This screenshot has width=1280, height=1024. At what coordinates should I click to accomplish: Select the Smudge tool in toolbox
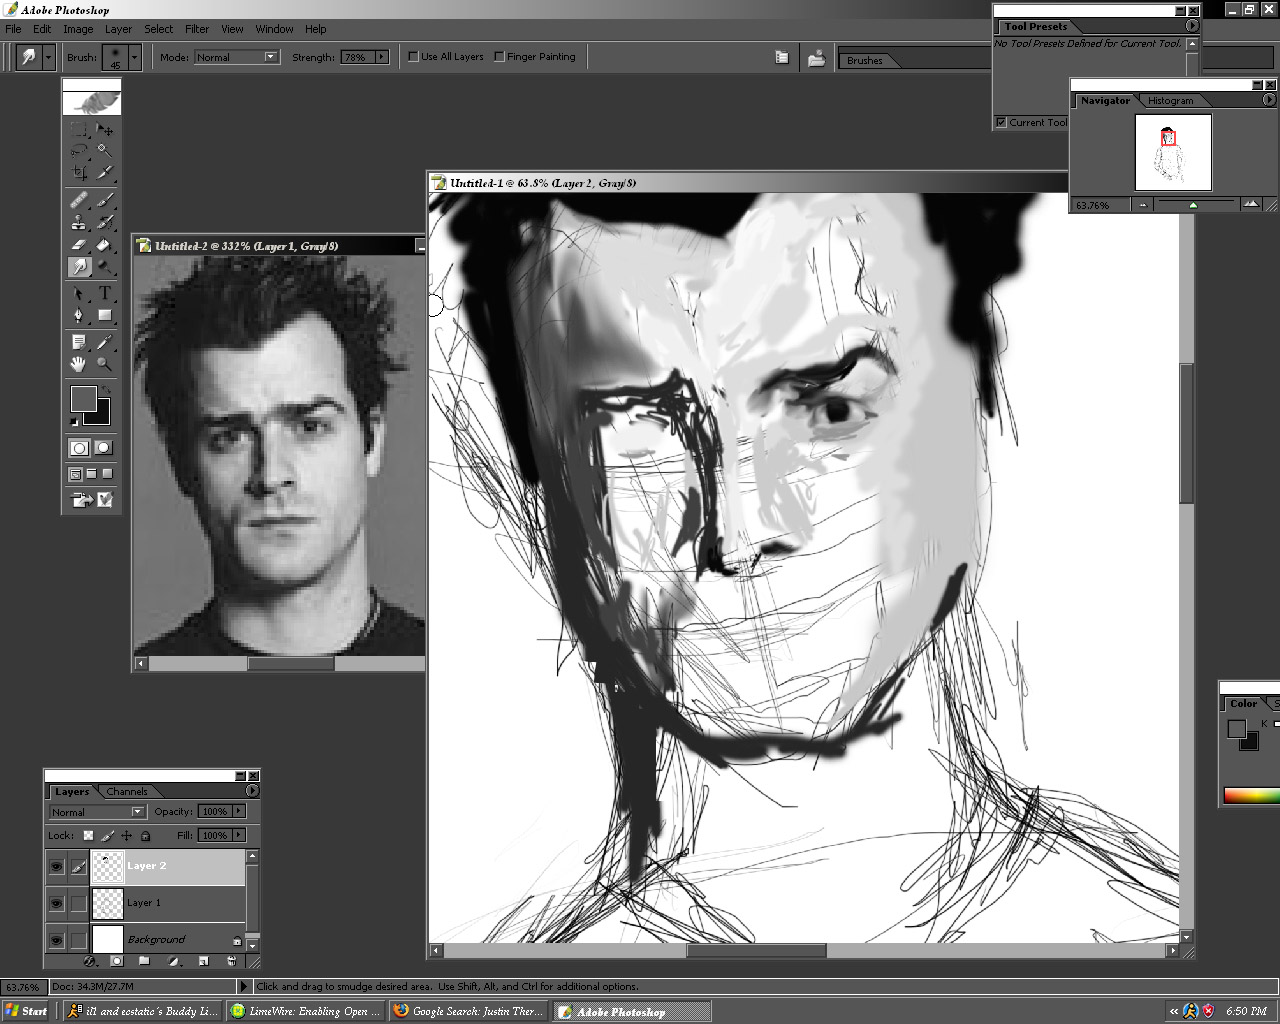point(79,266)
